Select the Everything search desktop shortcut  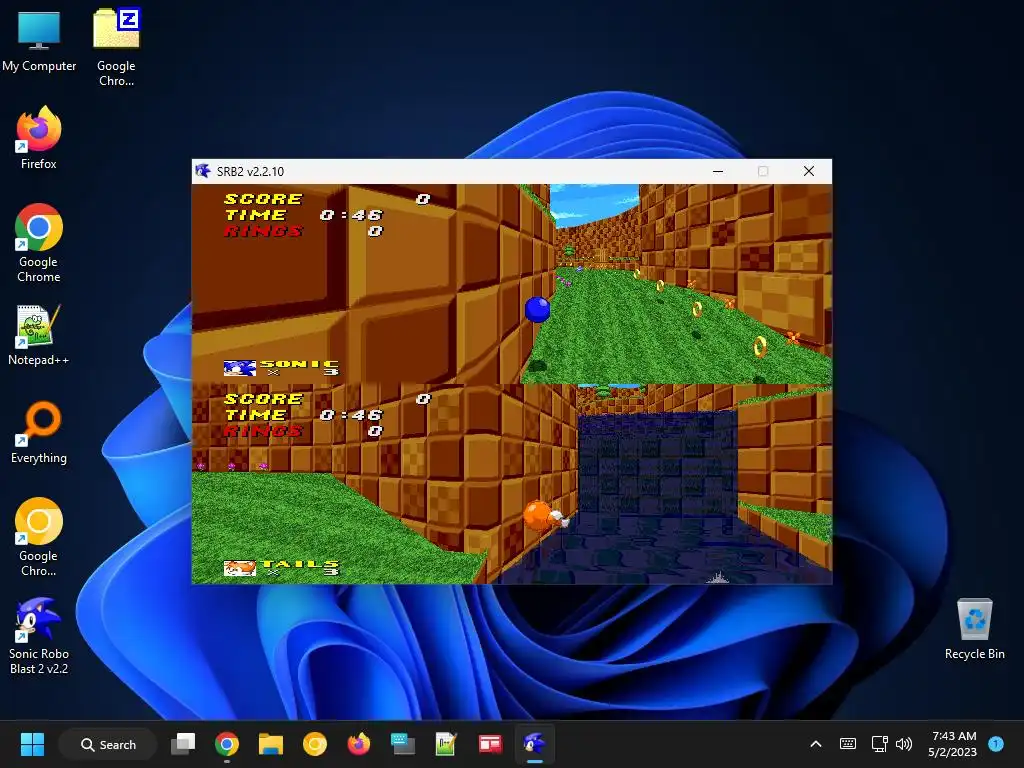[39, 432]
